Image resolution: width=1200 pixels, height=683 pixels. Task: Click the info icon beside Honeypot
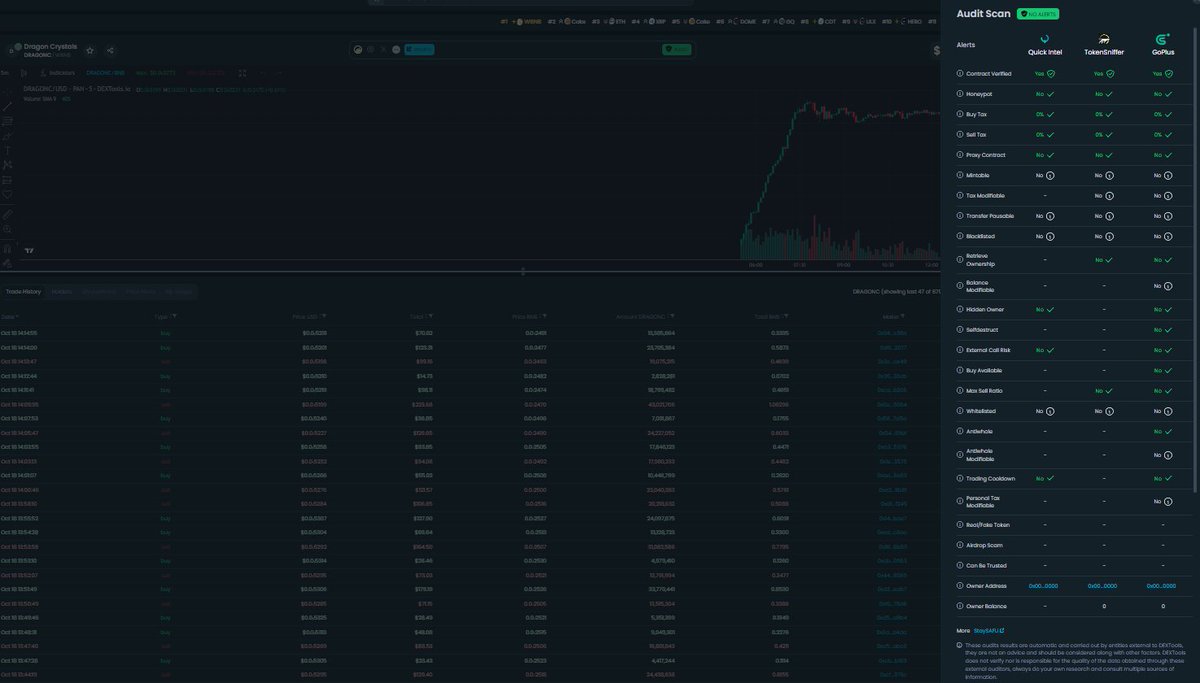tap(960, 94)
